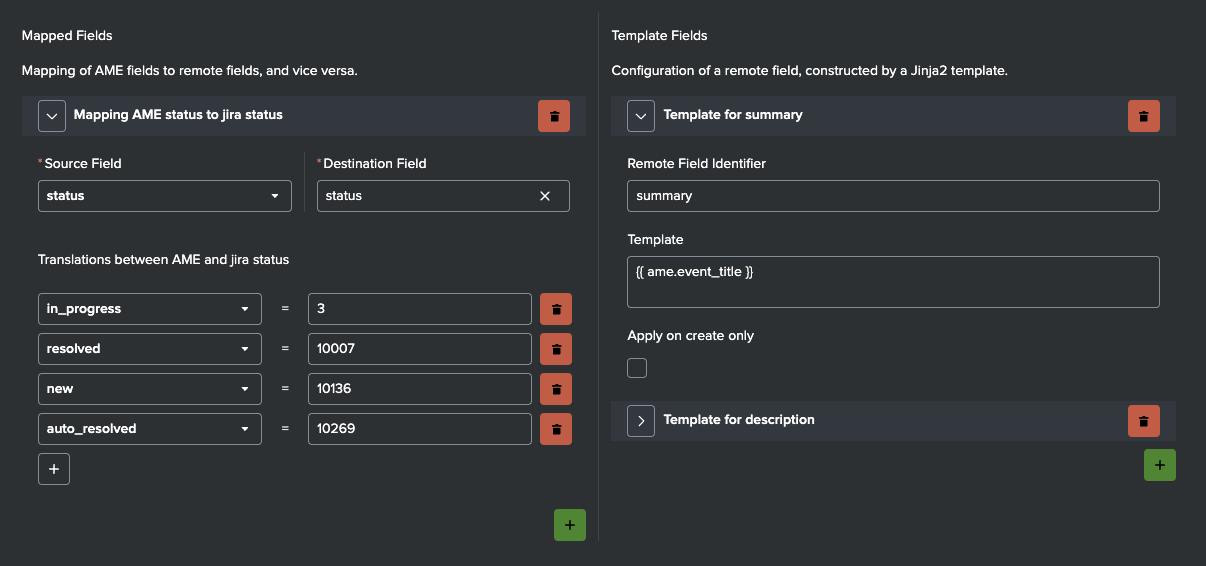Select the Mapping AME status to jira status title

click(178, 115)
